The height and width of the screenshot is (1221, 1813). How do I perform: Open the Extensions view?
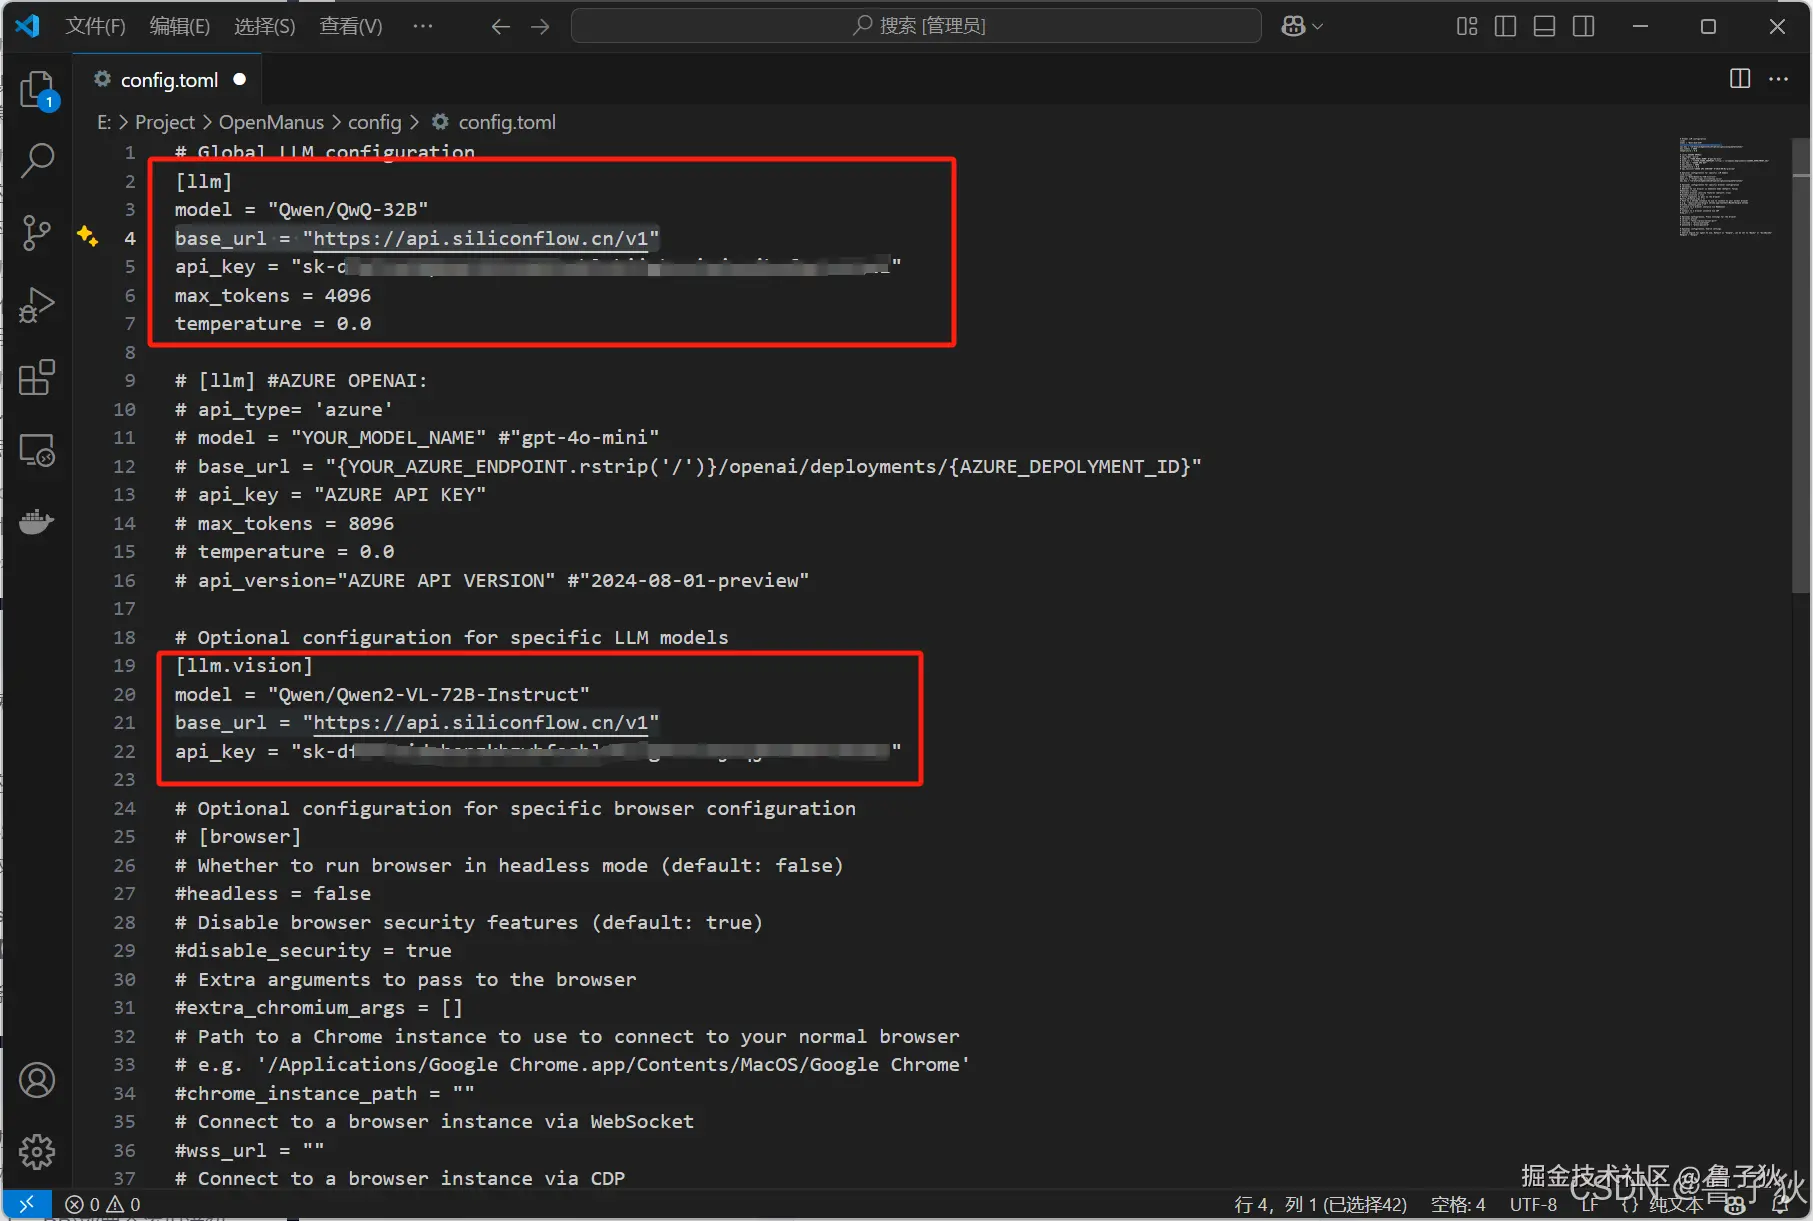click(37, 377)
